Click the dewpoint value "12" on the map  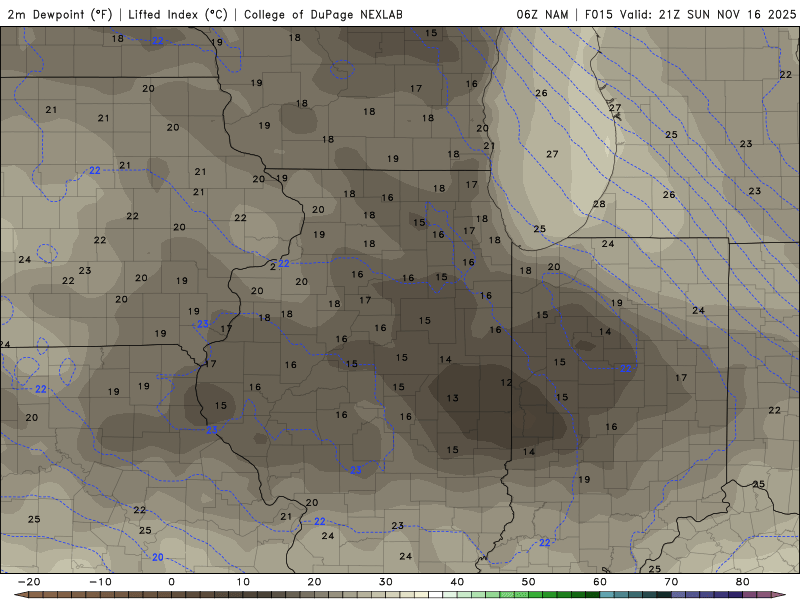pos(506,382)
